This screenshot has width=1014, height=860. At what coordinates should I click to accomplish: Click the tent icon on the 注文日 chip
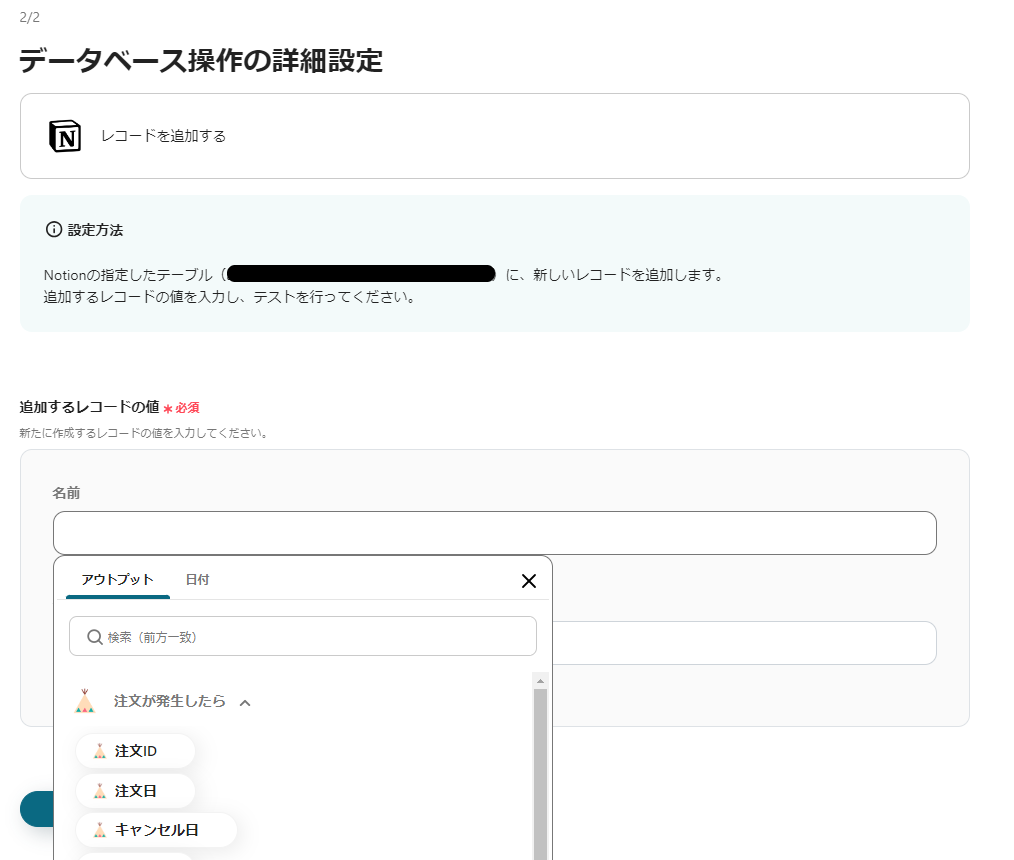(x=100, y=791)
